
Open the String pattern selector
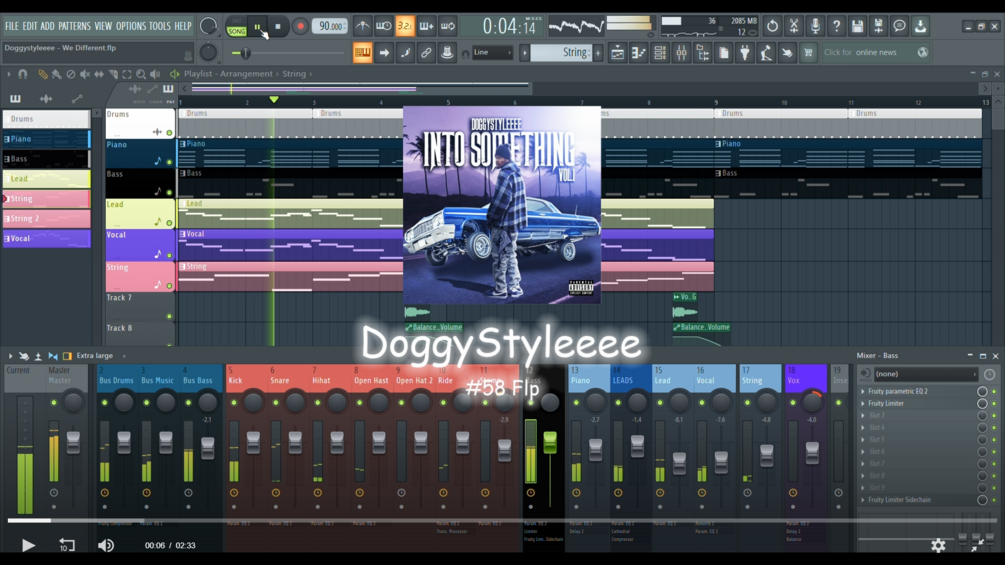561,53
